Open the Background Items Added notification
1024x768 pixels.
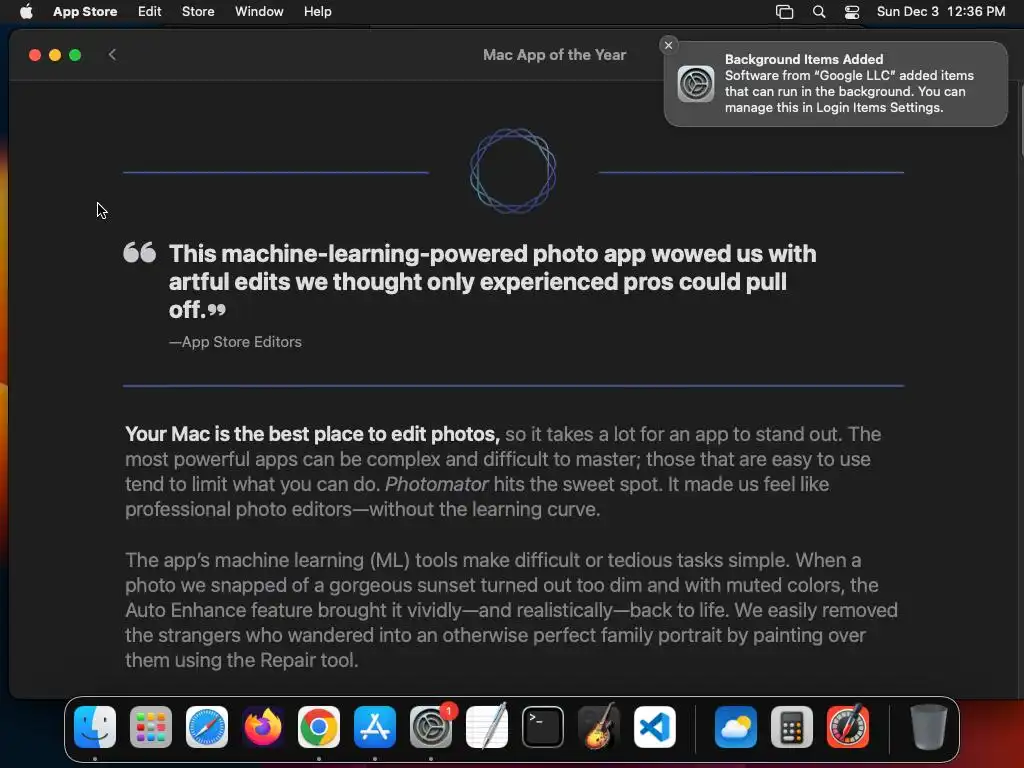(835, 84)
